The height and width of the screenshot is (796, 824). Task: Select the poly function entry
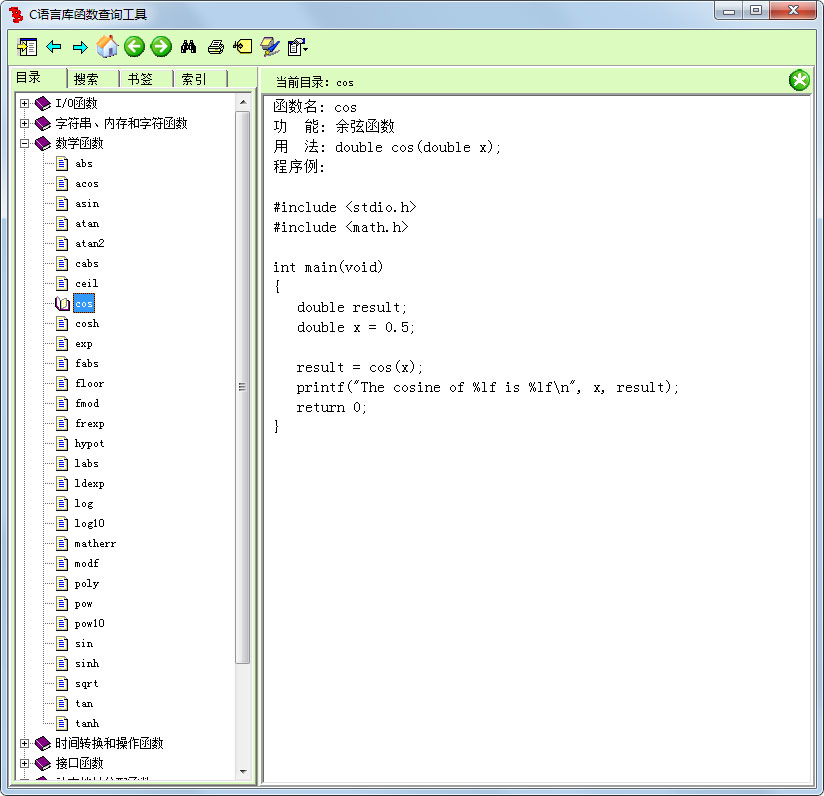click(87, 584)
